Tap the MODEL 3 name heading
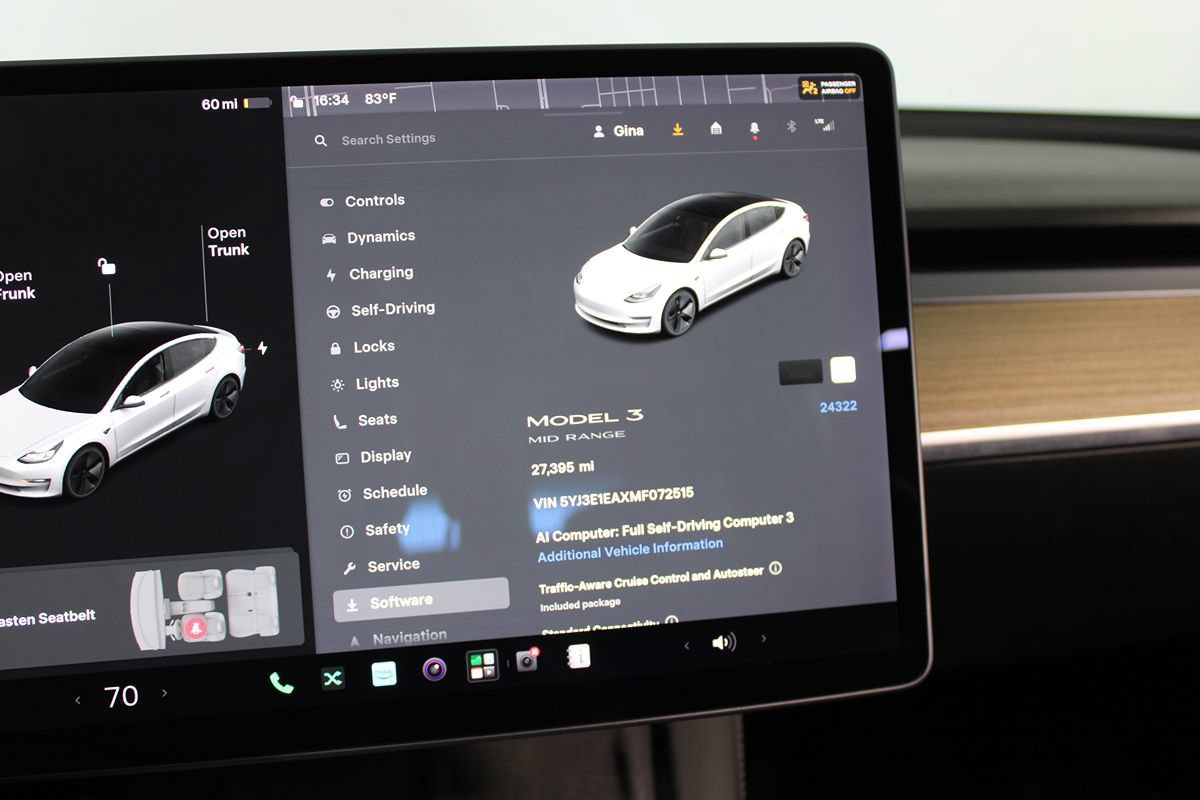This screenshot has height=800, width=1200. point(585,419)
